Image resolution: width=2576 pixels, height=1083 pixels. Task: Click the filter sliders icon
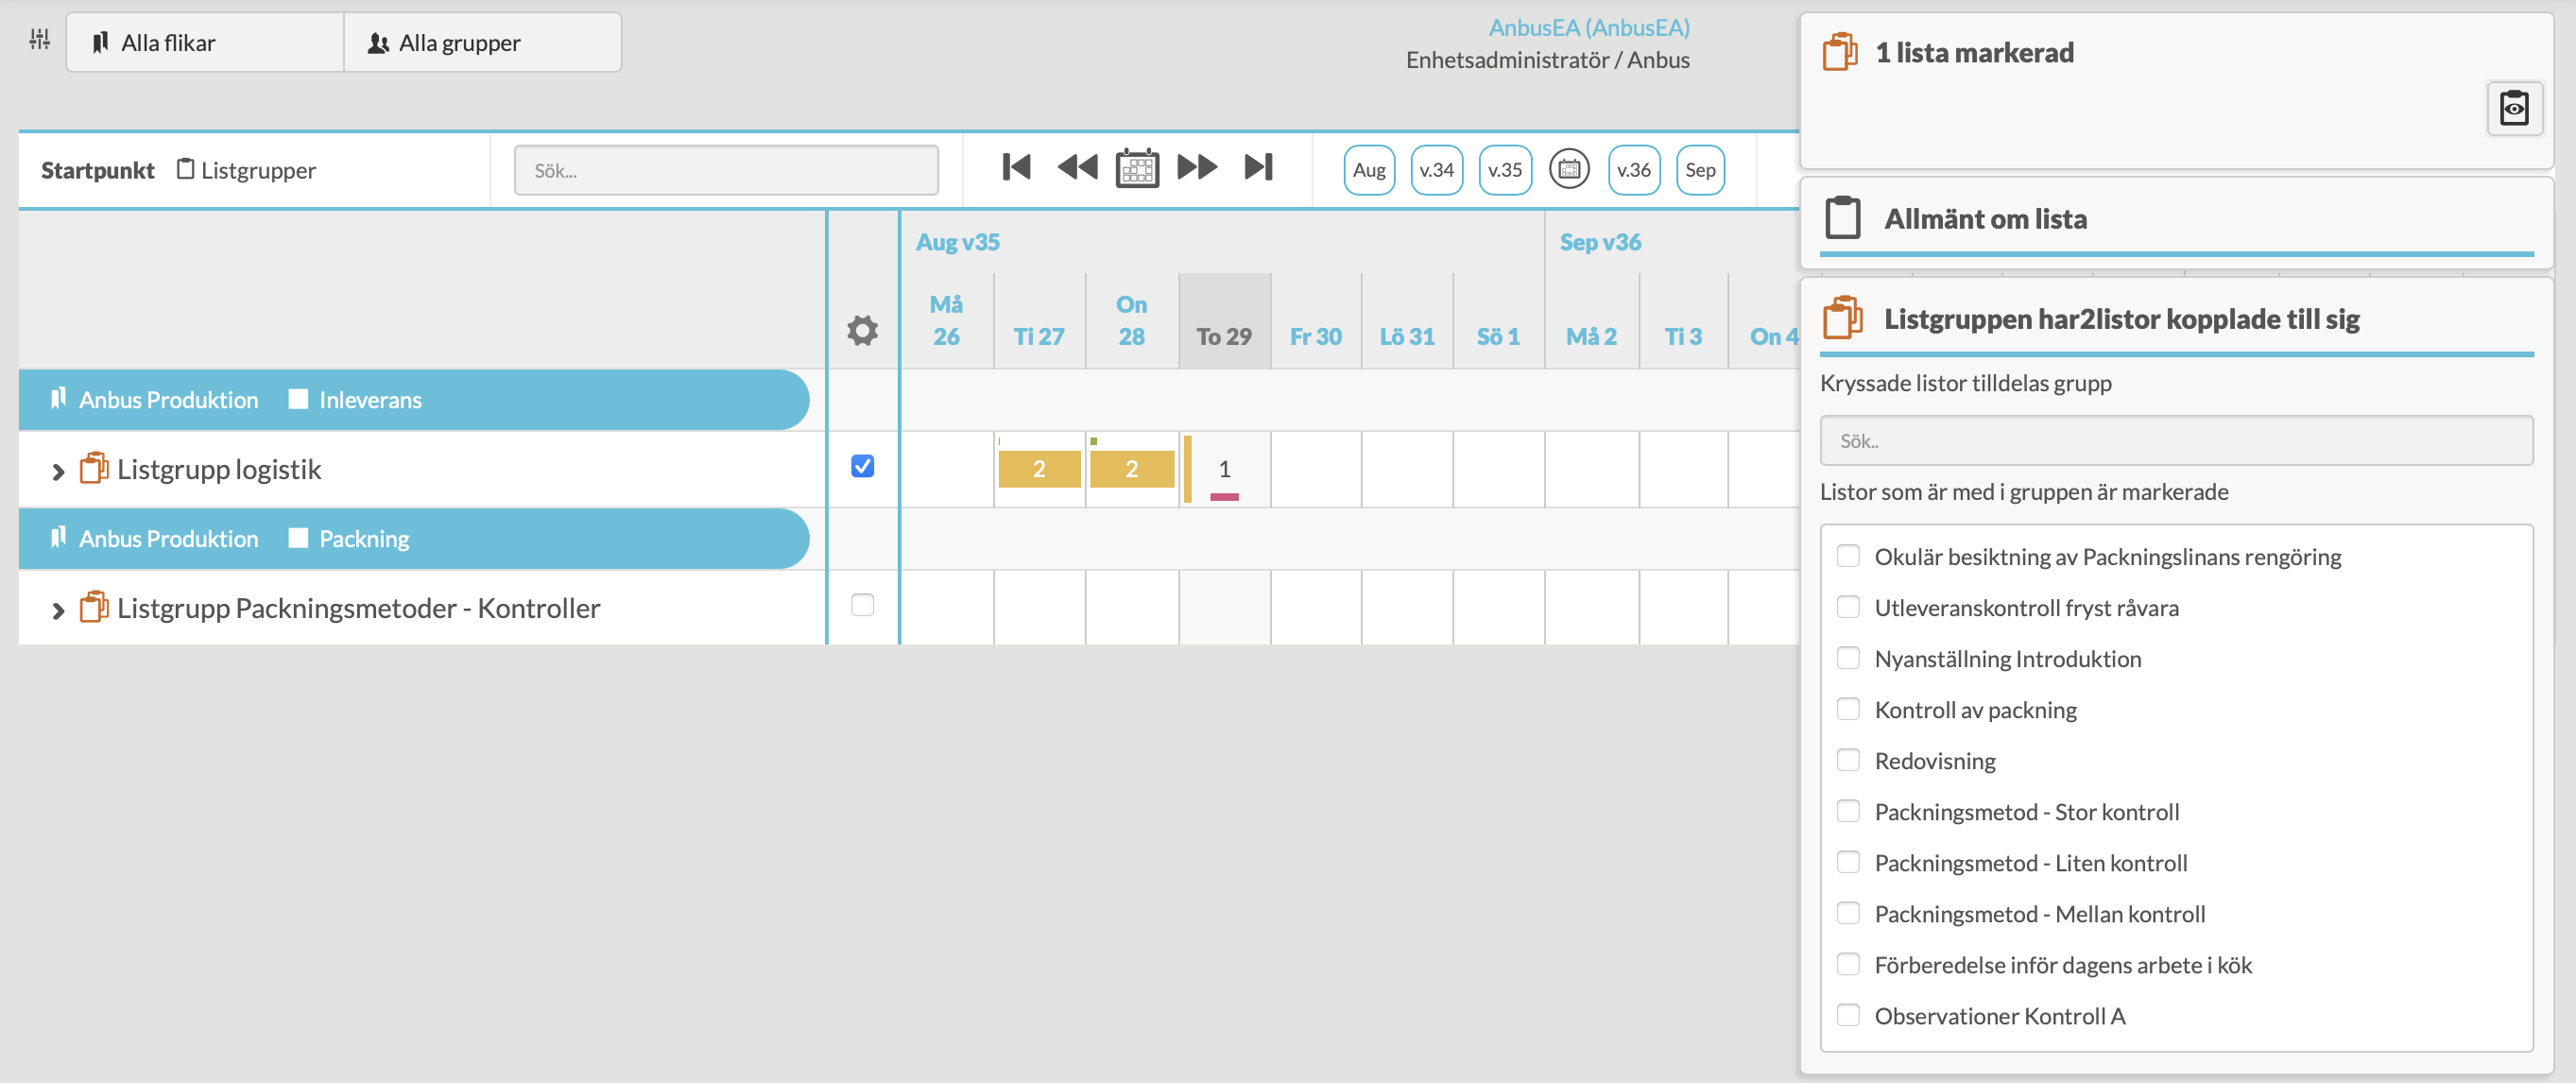pos(39,40)
